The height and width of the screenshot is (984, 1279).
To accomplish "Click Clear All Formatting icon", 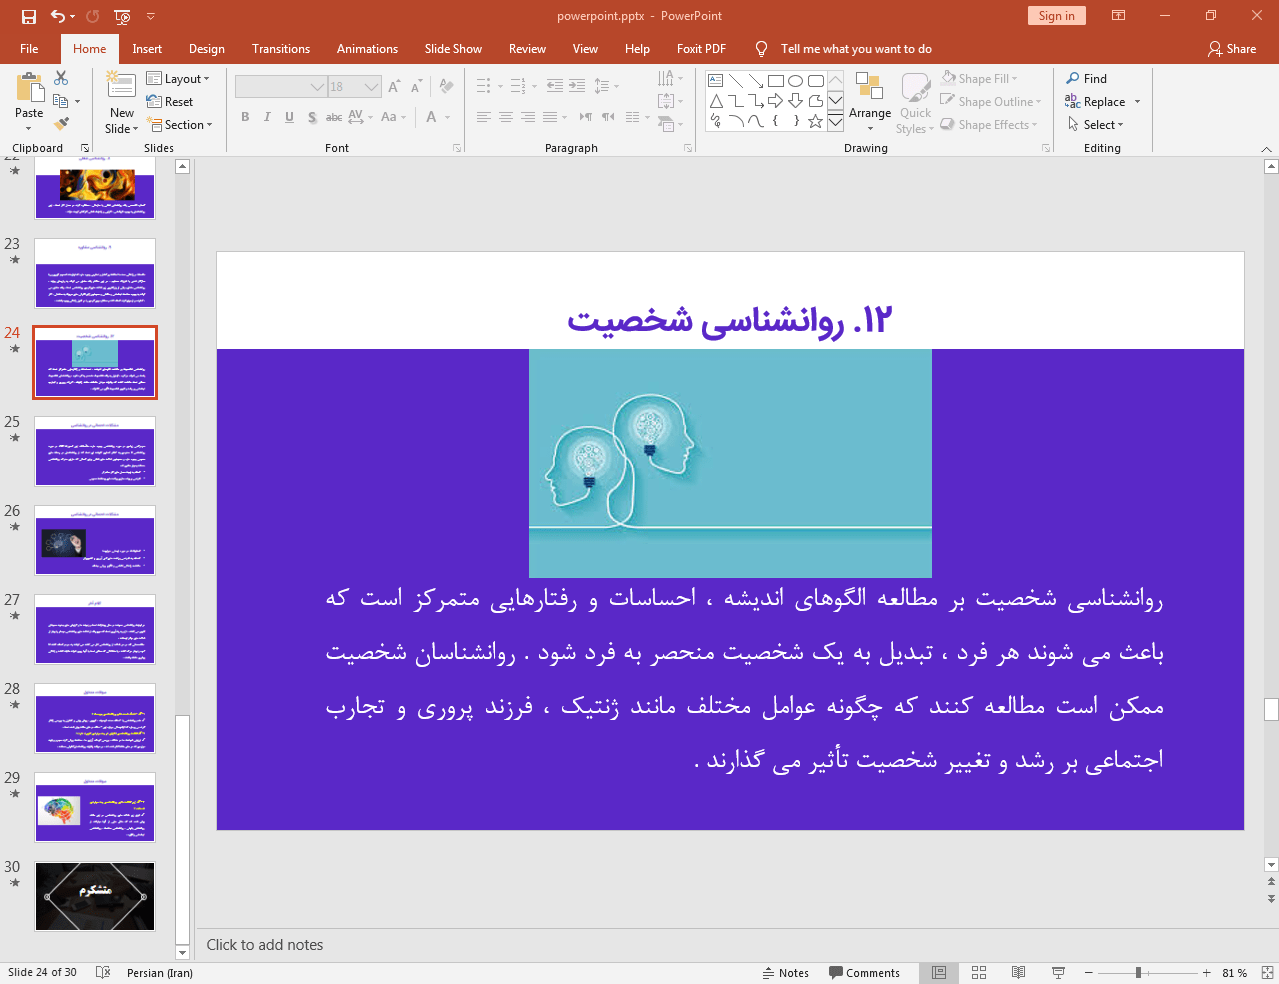I will pos(446,87).
